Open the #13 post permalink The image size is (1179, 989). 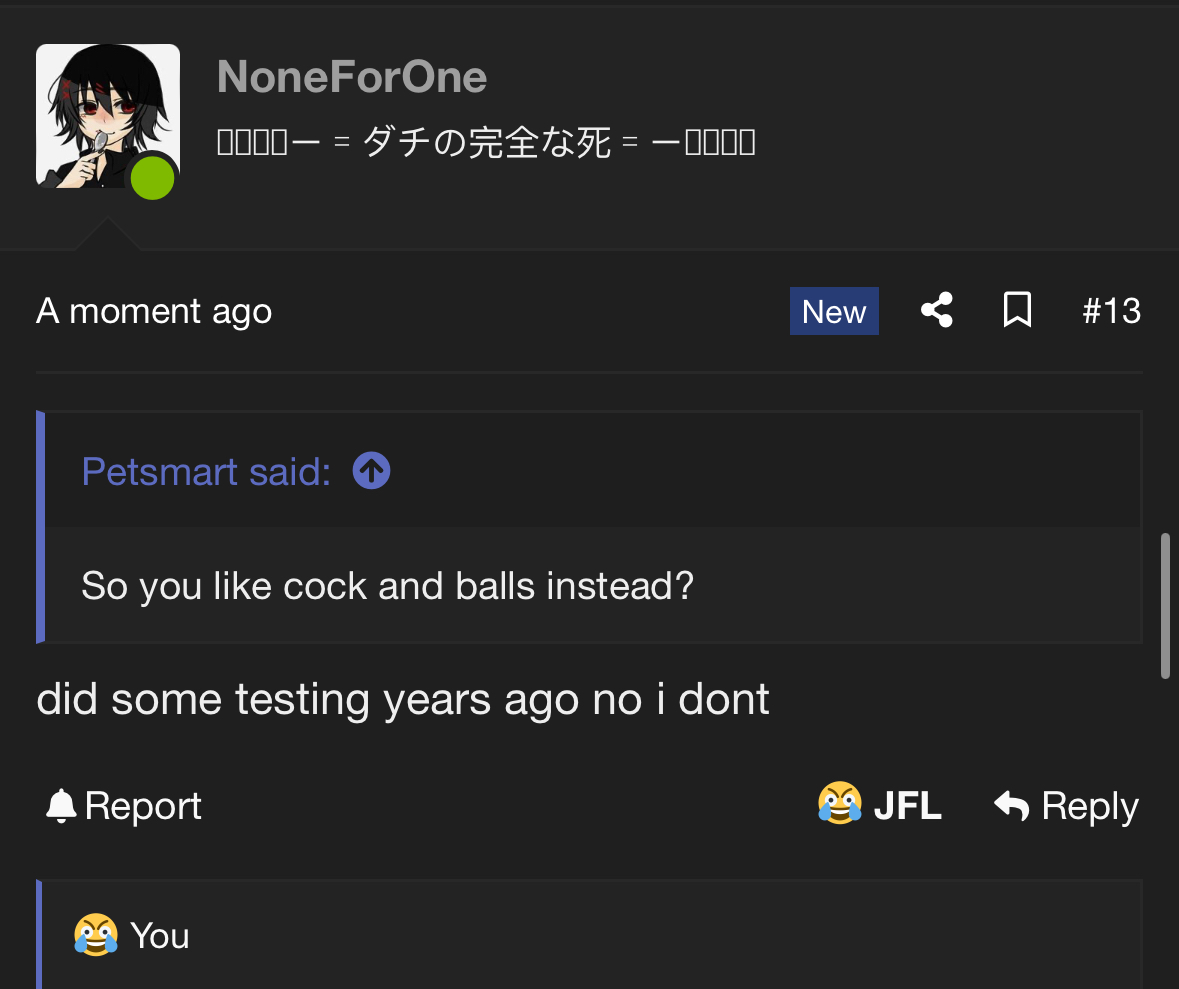pos(1111,311)
